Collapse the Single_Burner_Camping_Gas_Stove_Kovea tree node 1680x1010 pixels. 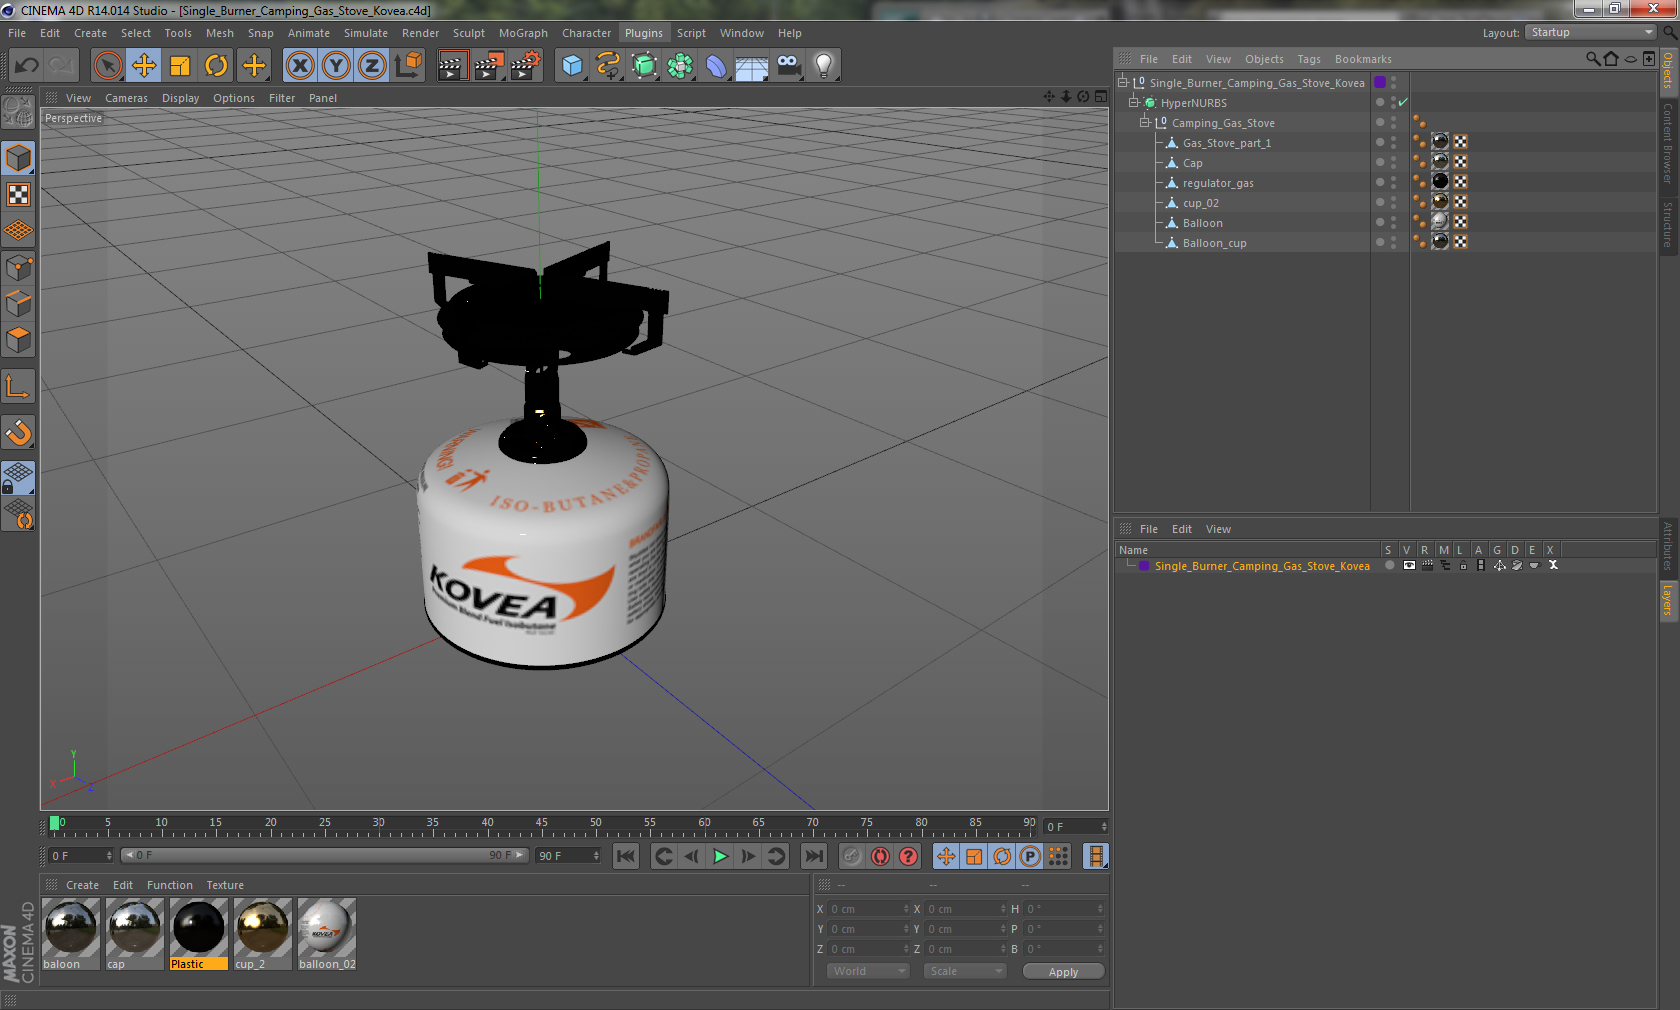(1123, 83)
